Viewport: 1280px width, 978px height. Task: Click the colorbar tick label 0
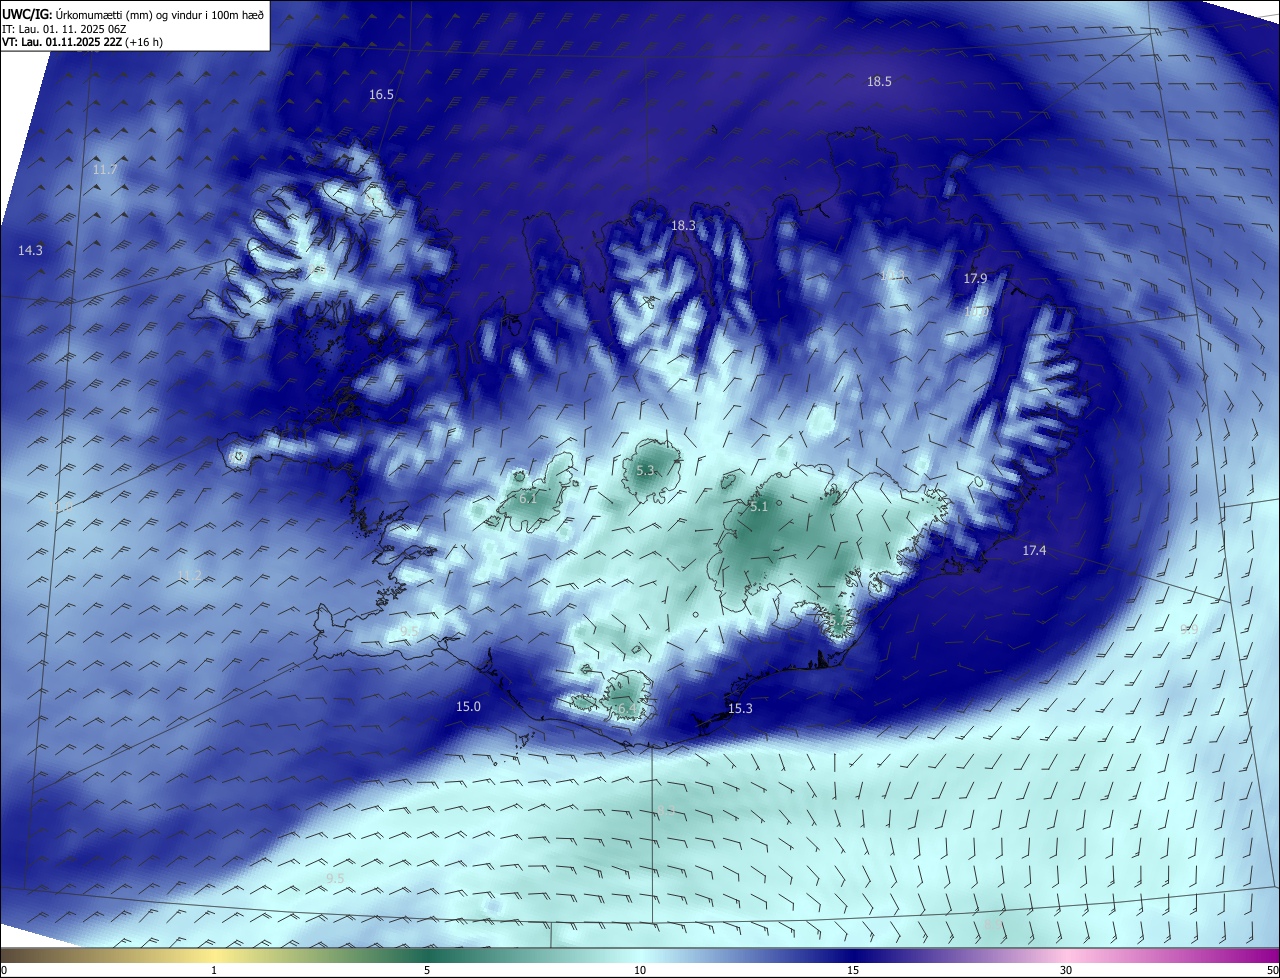[x=4, y=970]
